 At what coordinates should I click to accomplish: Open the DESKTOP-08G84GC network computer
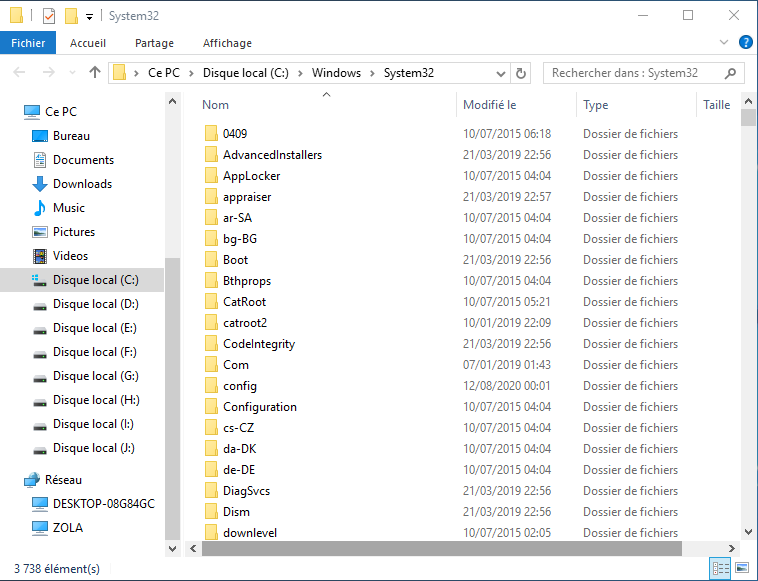point(93,504)
